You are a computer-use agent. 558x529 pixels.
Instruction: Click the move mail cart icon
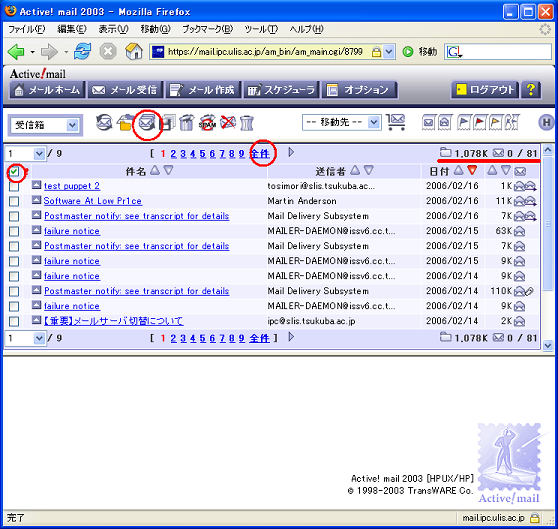(395, 122)
